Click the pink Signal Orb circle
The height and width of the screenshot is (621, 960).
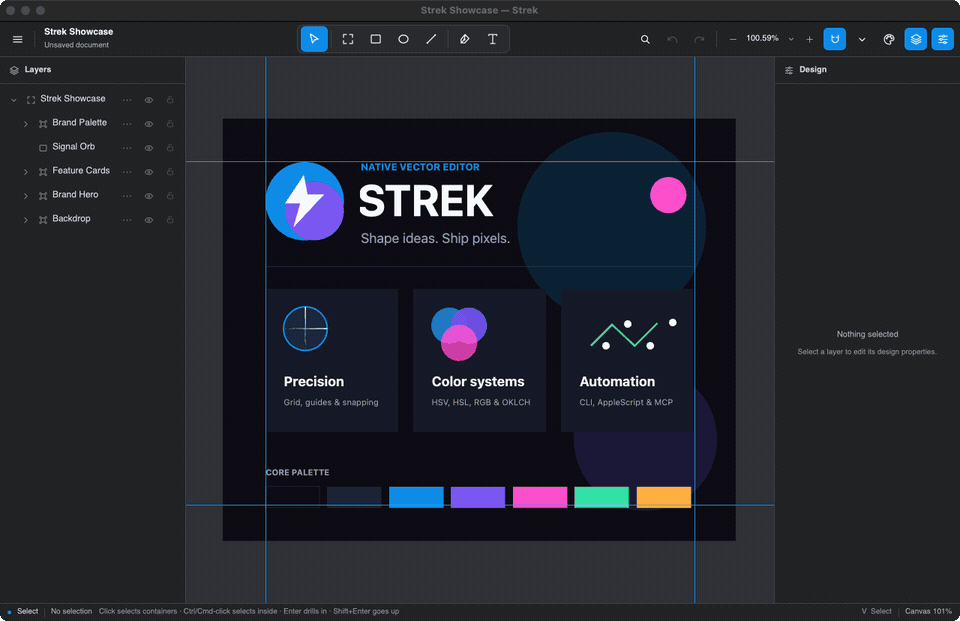pyautogui.click(x=668, y=195)
